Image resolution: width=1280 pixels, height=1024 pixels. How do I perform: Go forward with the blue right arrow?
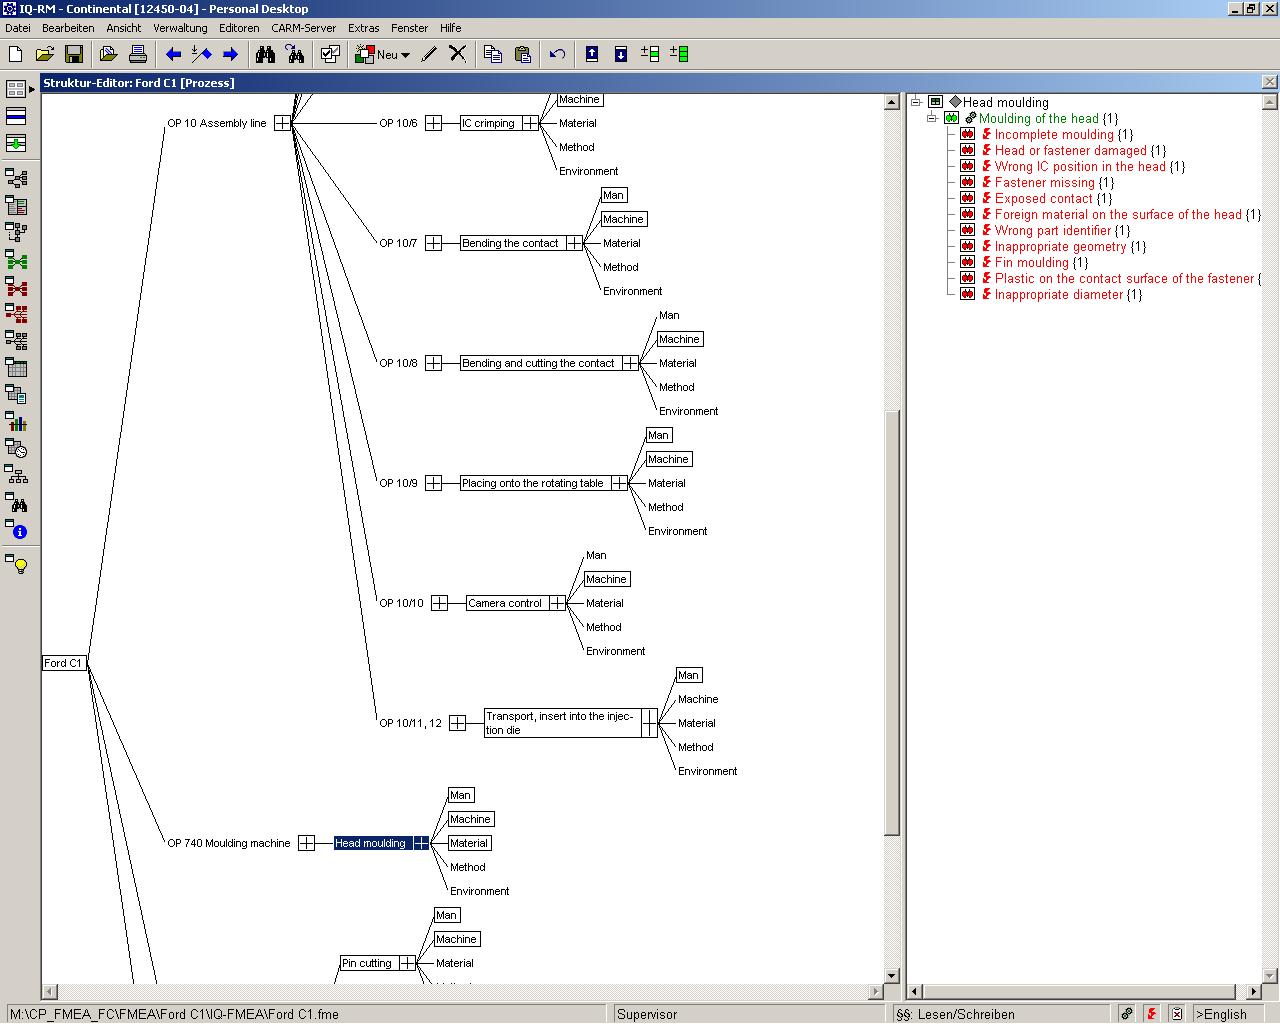(230, 54)
